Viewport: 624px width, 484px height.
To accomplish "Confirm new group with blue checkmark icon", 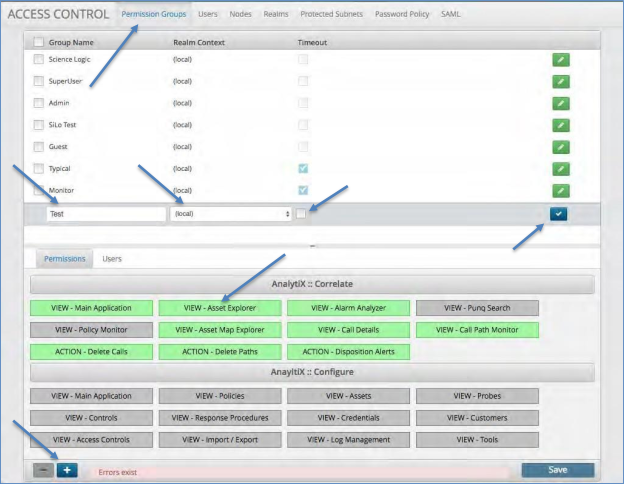I will [558, 213].
